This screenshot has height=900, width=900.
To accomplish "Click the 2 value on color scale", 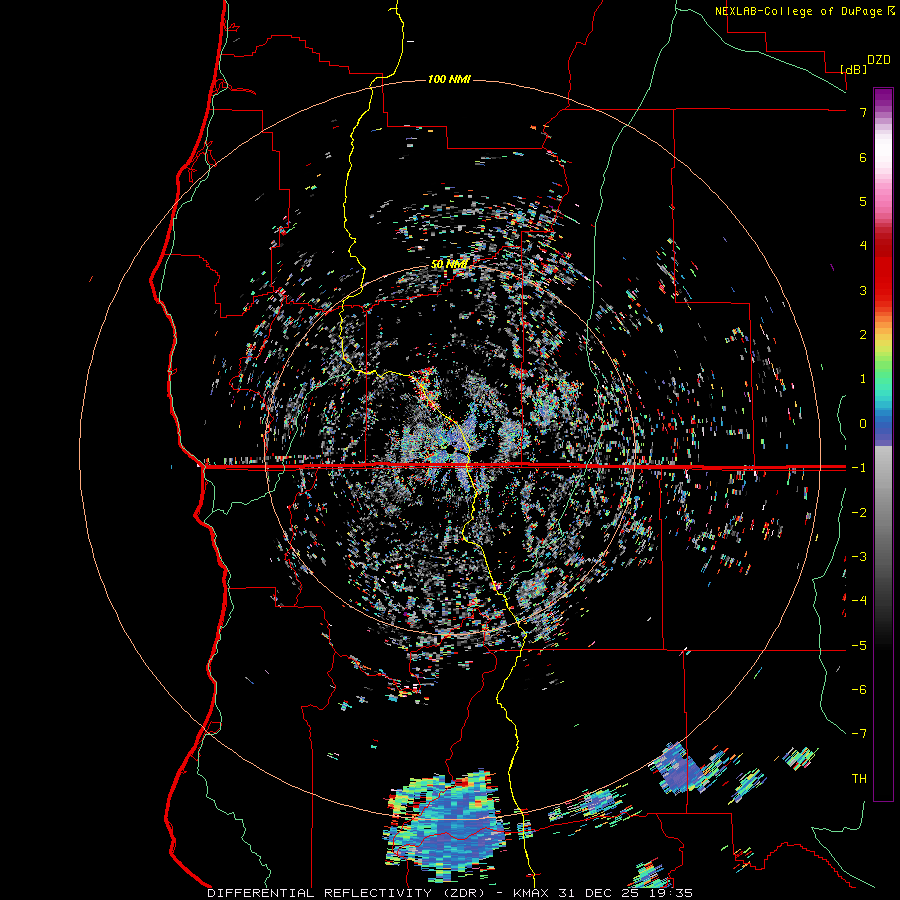I will [863, 334].
